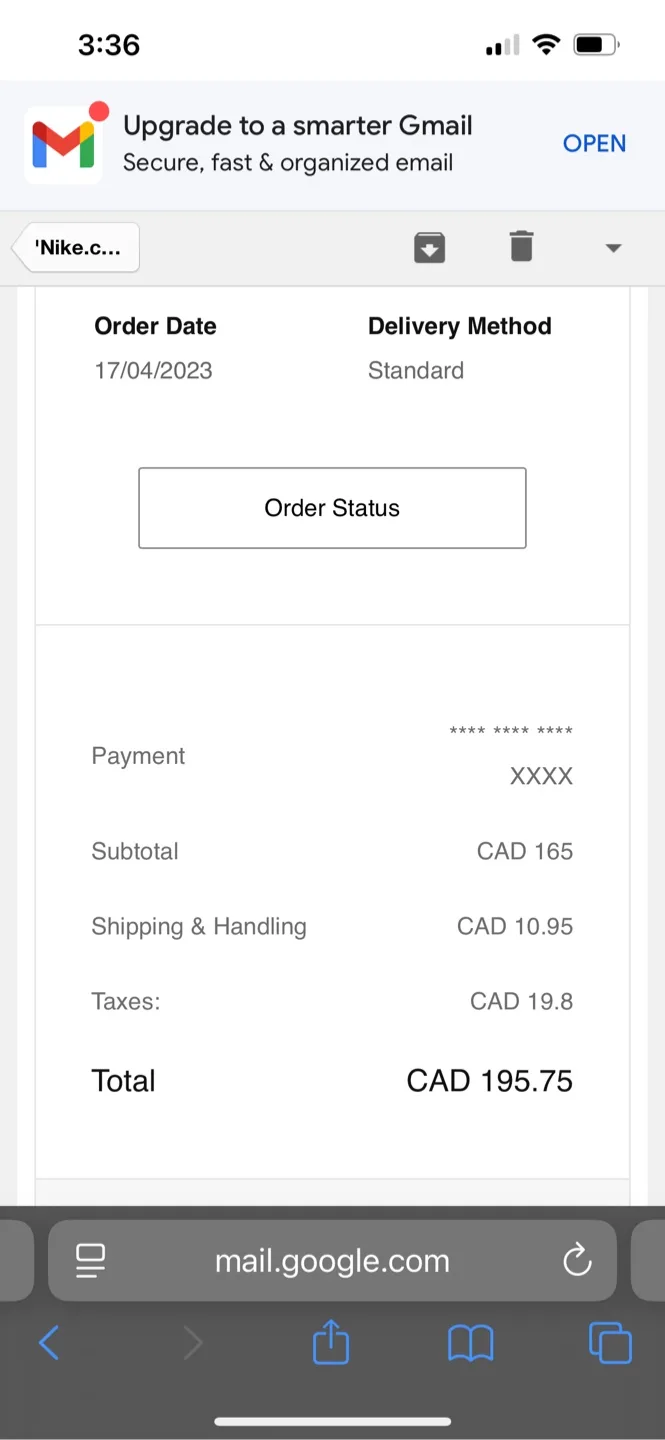Tap the order date 17/04/2023
This screenshot has width=665, height=1440.
(x=154, y=371)
